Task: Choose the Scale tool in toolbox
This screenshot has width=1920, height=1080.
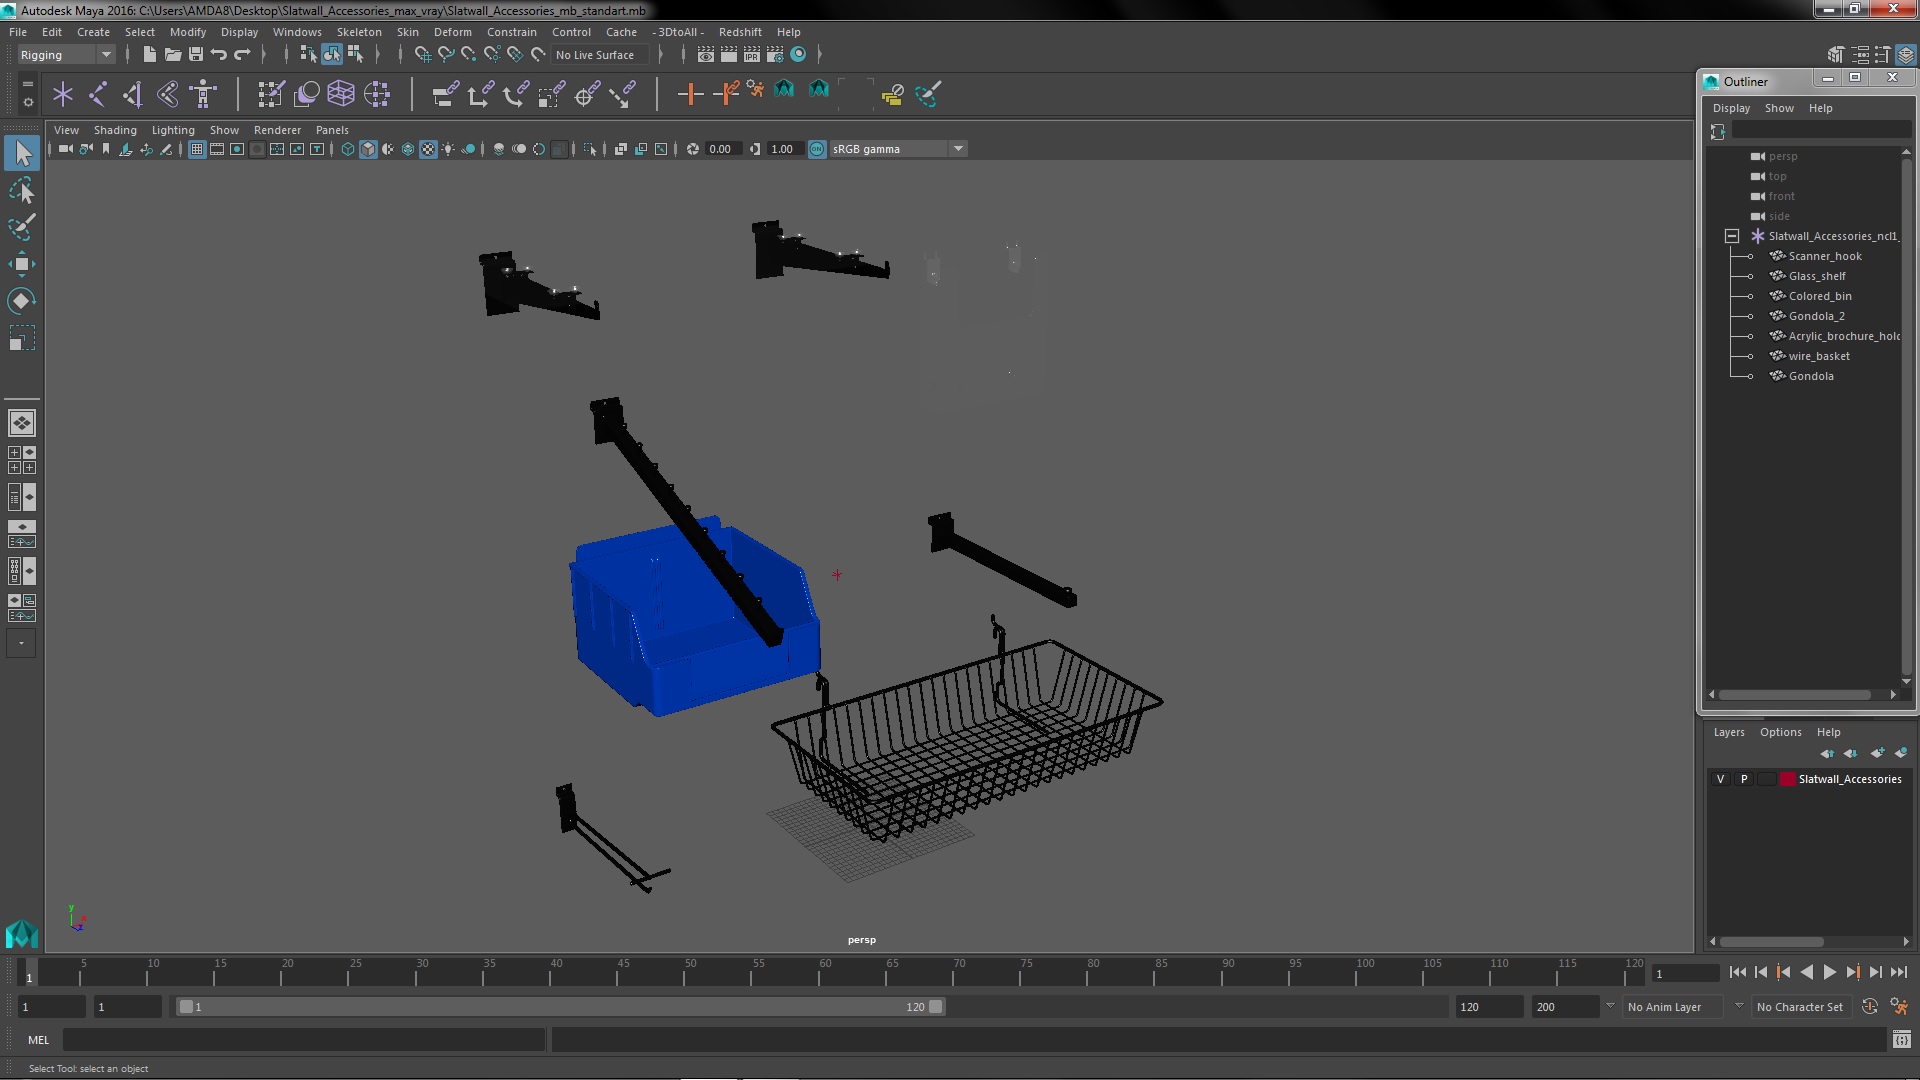Action: pyautogui.click(x=22, y=338)
